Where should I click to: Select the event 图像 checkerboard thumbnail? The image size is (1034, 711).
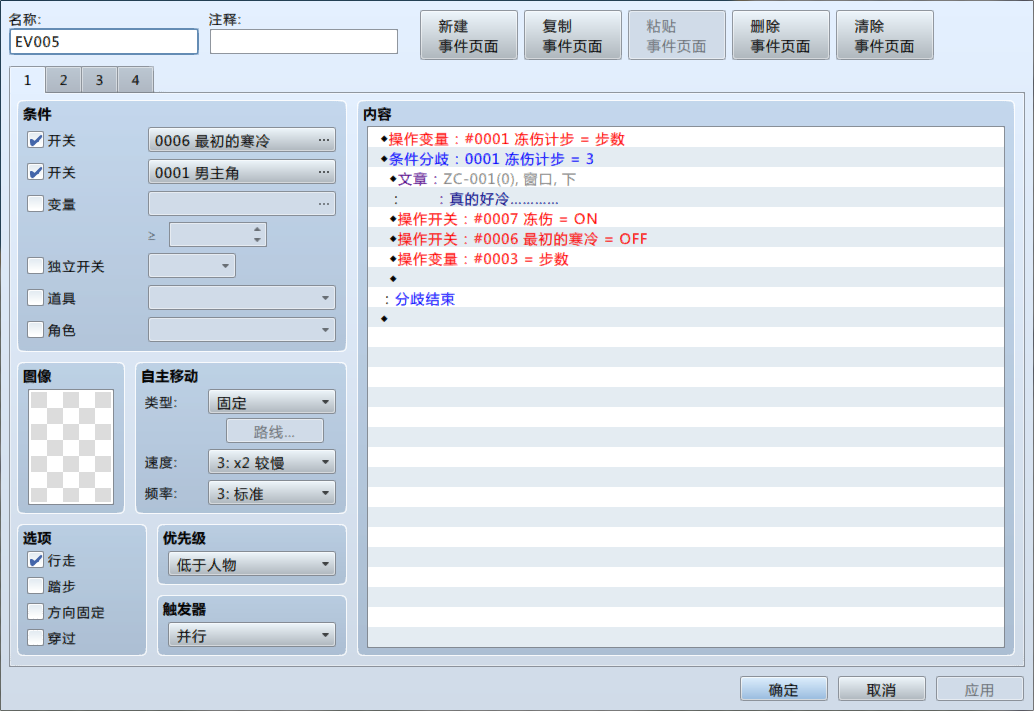(x=71, y=447)
